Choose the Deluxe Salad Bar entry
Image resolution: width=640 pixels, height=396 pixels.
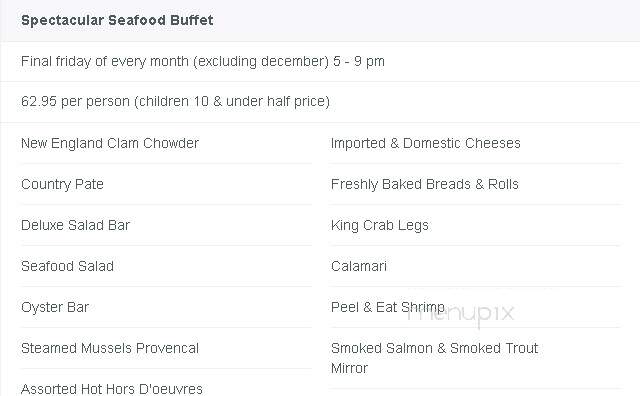tap(76, 225)
